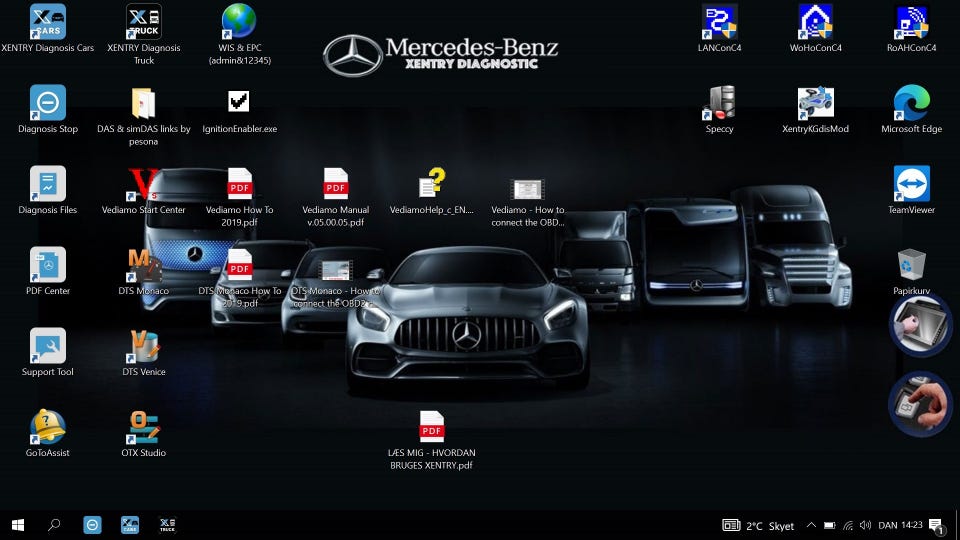The height and width of the screenshot is (540, 960).
Task: Open volume speaker tray icon
Action: (x=865, y=525)
